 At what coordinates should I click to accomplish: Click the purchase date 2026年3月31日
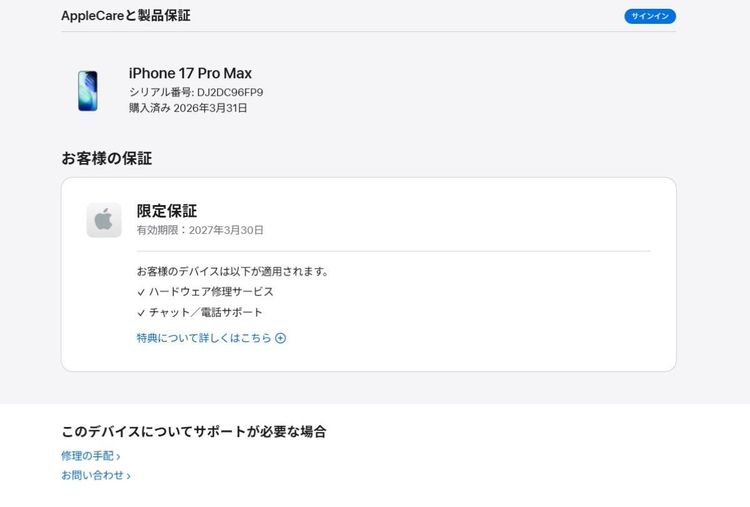tap(210, 108)
